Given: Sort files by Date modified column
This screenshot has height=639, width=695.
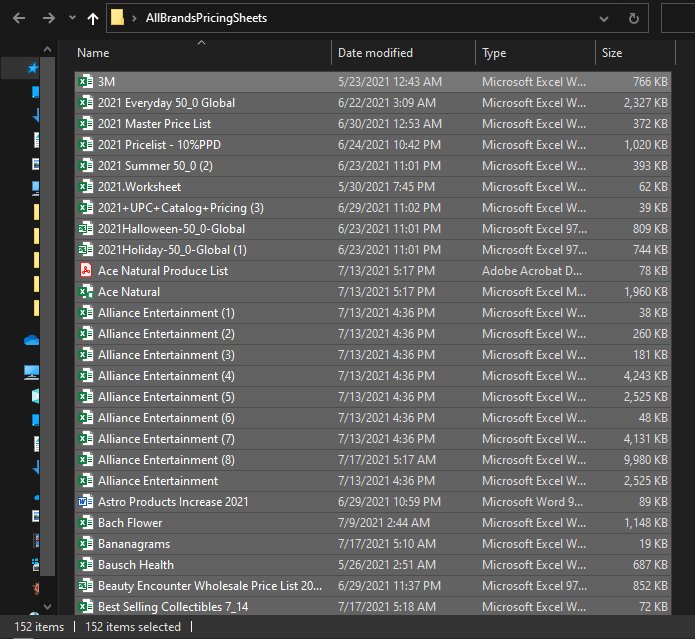Looking at the screenshot, I should (403, 53).
